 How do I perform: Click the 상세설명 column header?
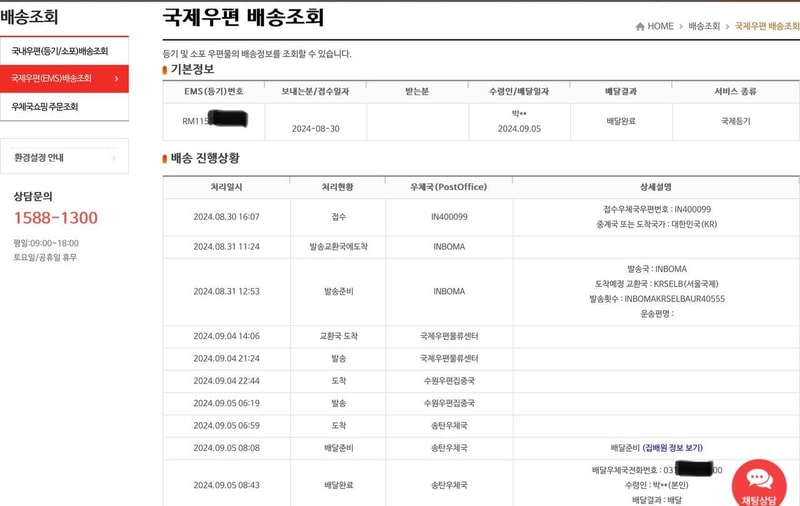[x=655, y=187]
